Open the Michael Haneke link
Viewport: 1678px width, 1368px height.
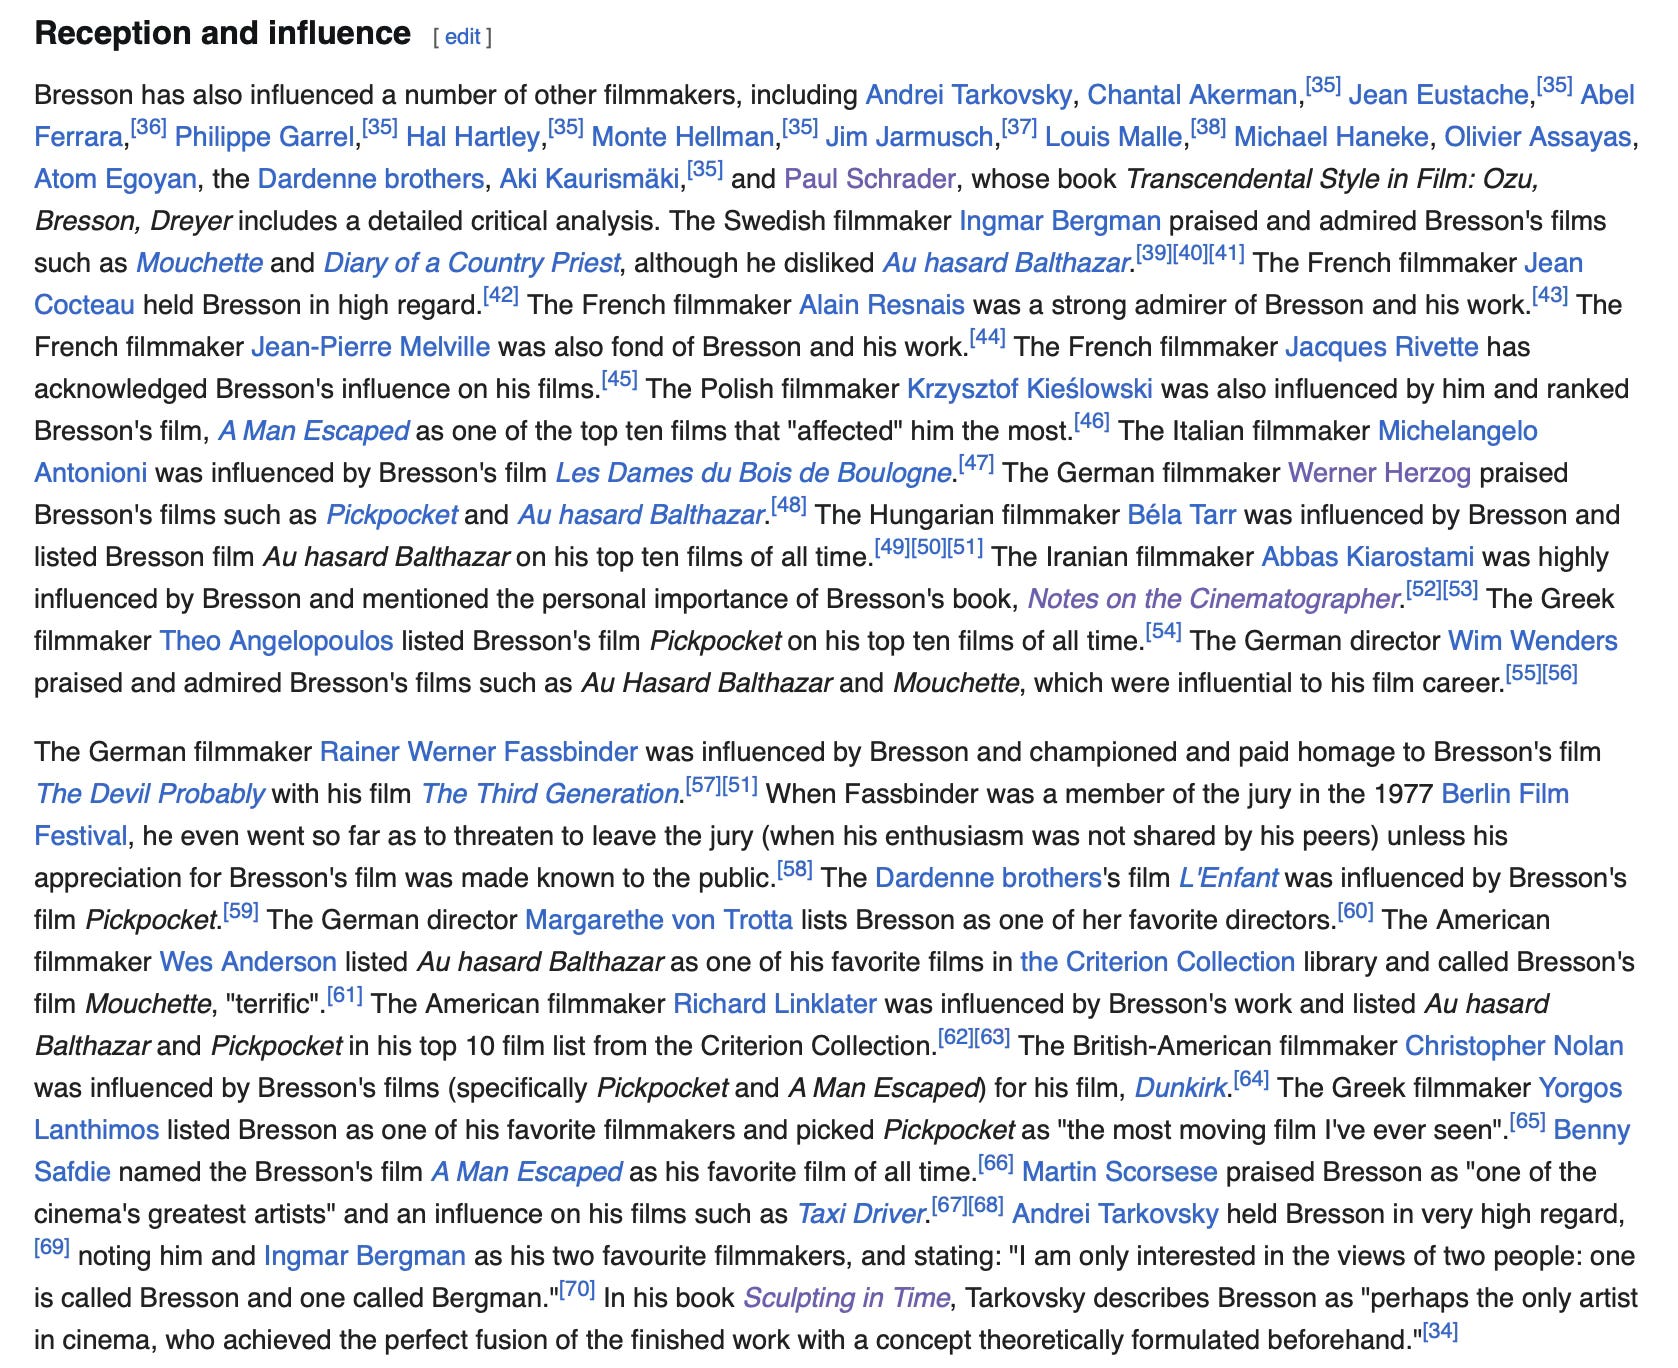tap(1331, 137)
